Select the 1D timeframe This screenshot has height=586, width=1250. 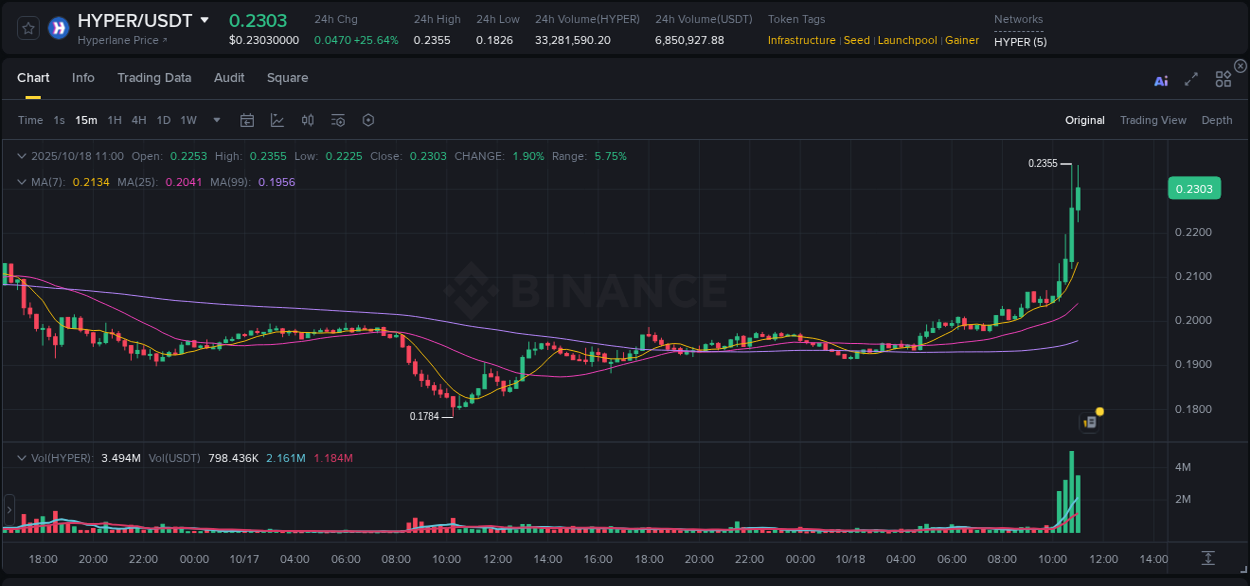coord(163,120)
